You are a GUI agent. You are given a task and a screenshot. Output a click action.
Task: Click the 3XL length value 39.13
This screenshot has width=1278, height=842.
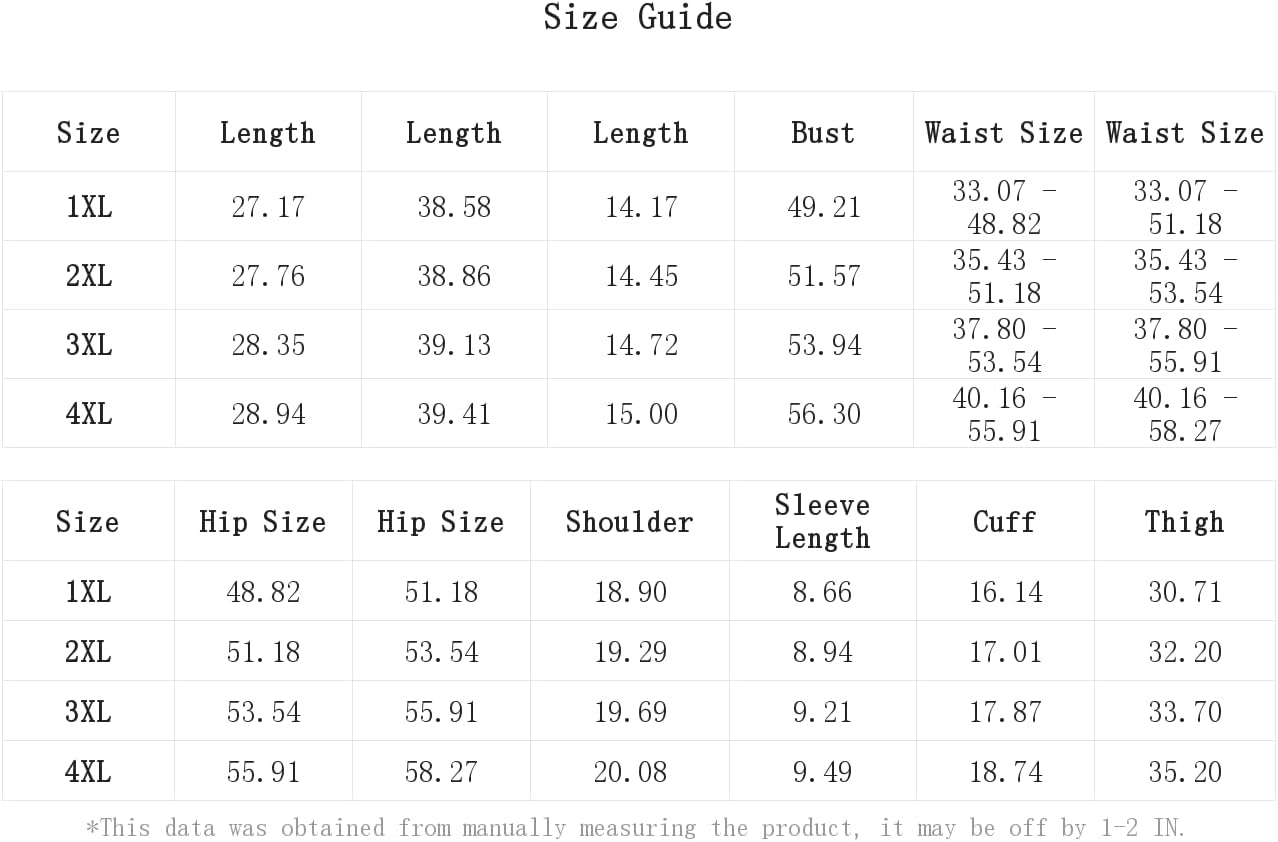tap(454, 345)
